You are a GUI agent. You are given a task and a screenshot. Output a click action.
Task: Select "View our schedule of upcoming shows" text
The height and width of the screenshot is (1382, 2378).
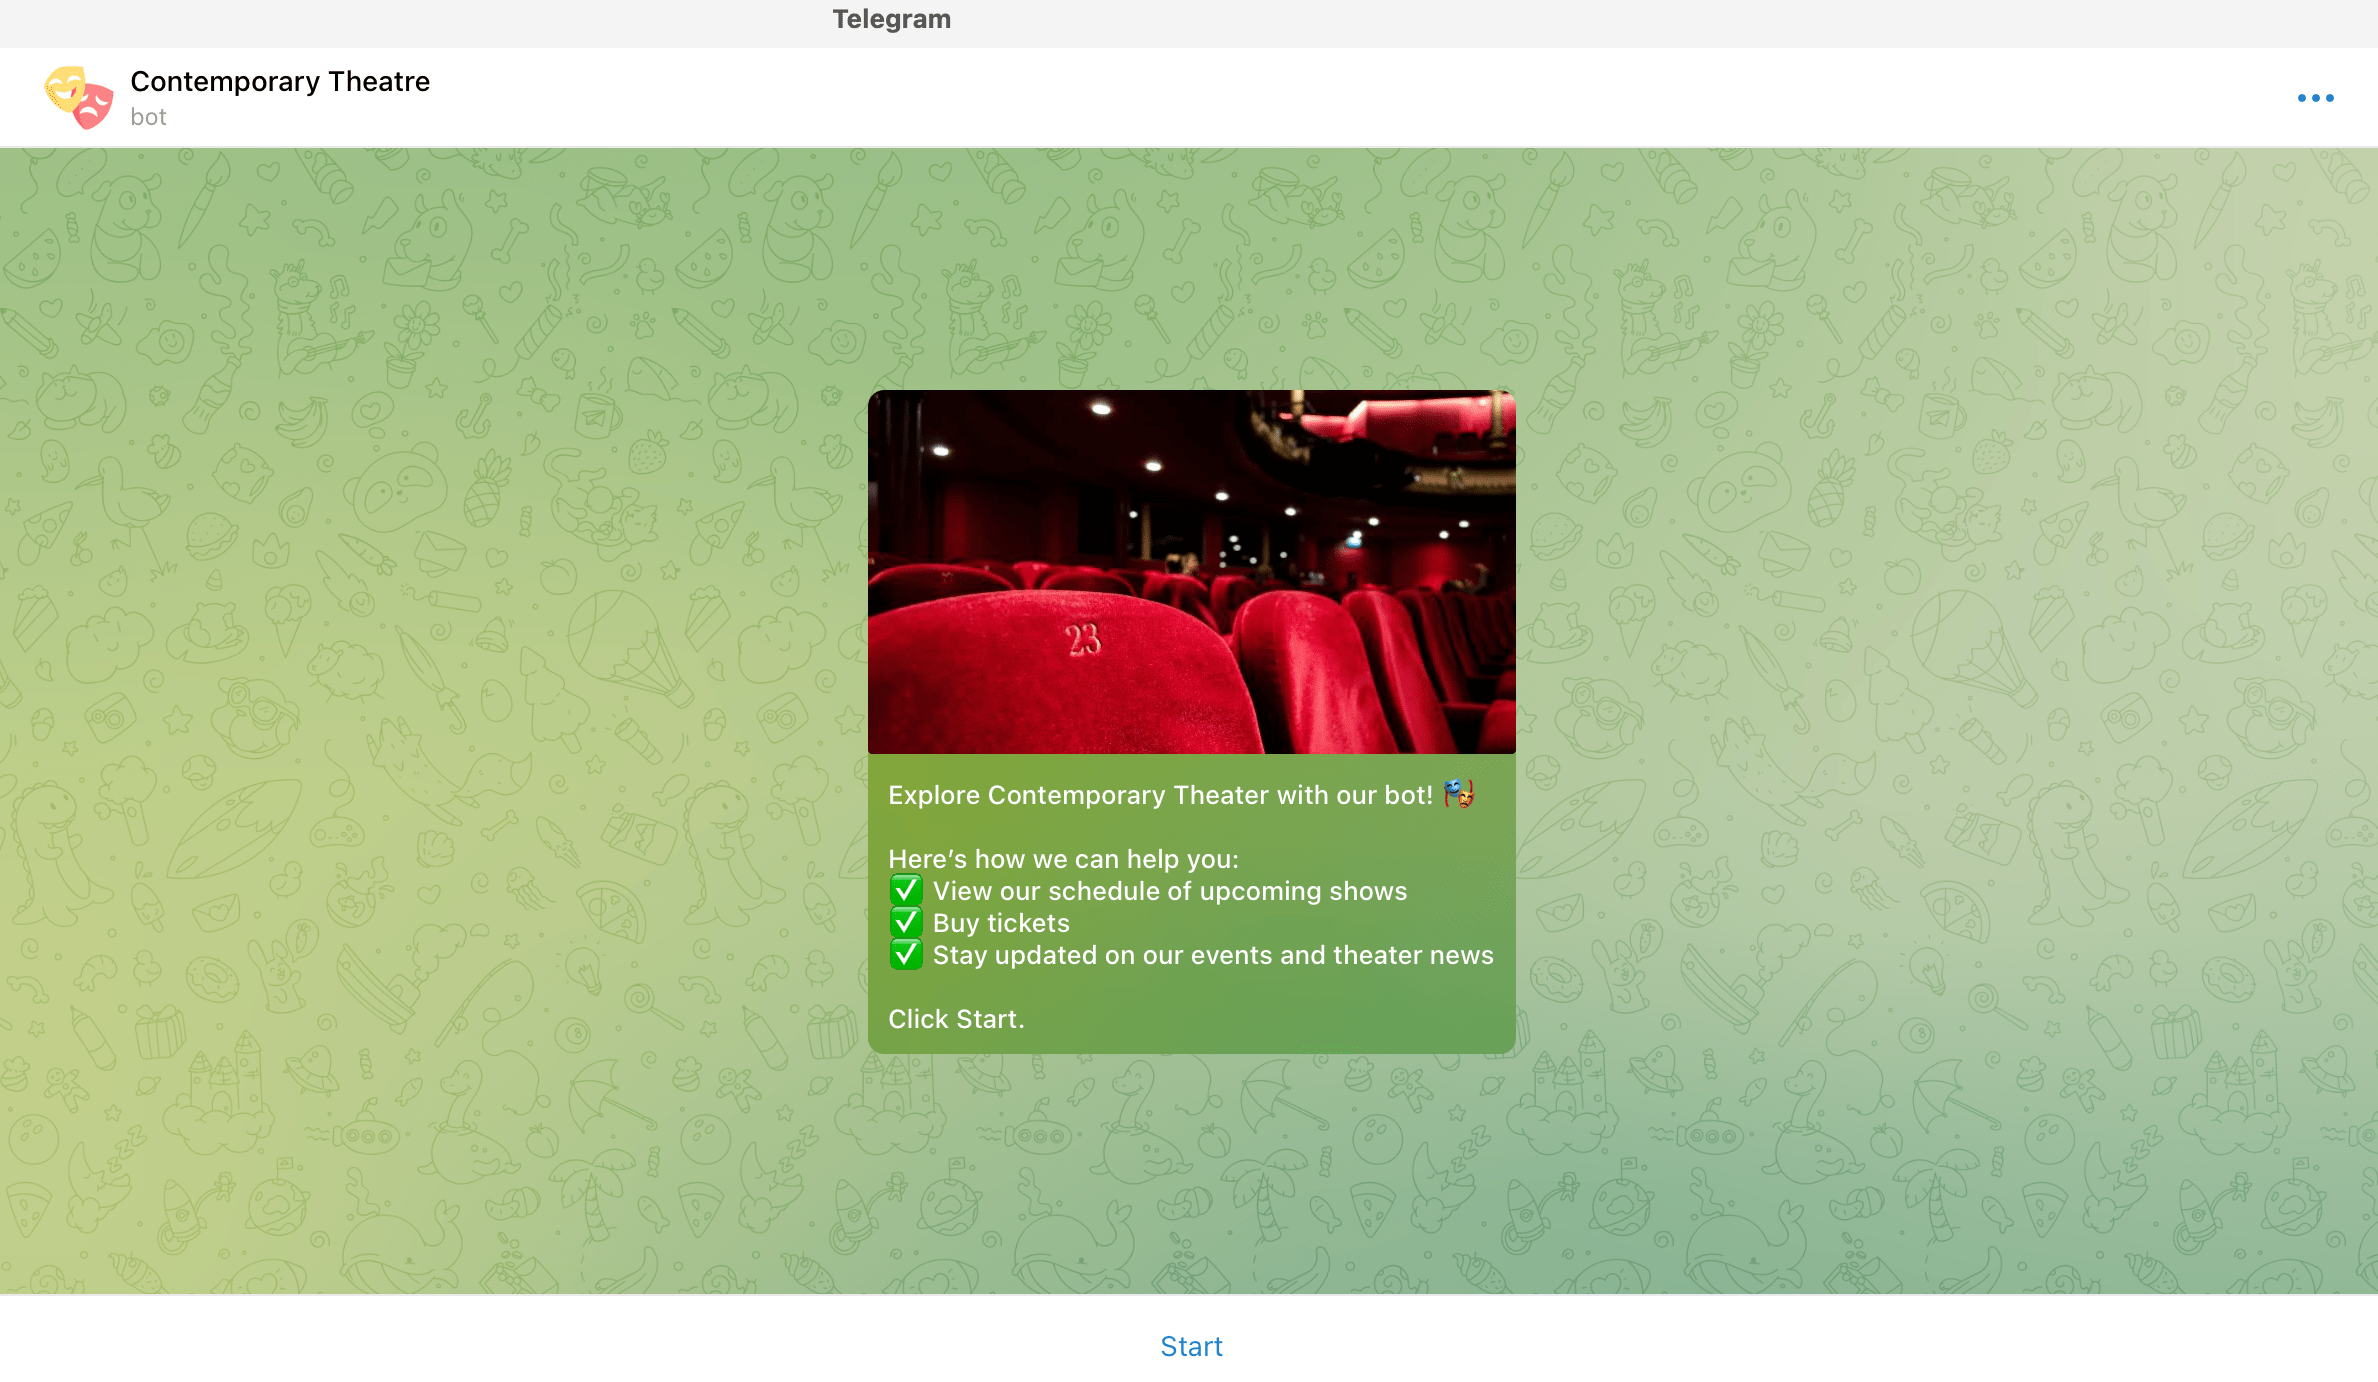click(1169, 891)
